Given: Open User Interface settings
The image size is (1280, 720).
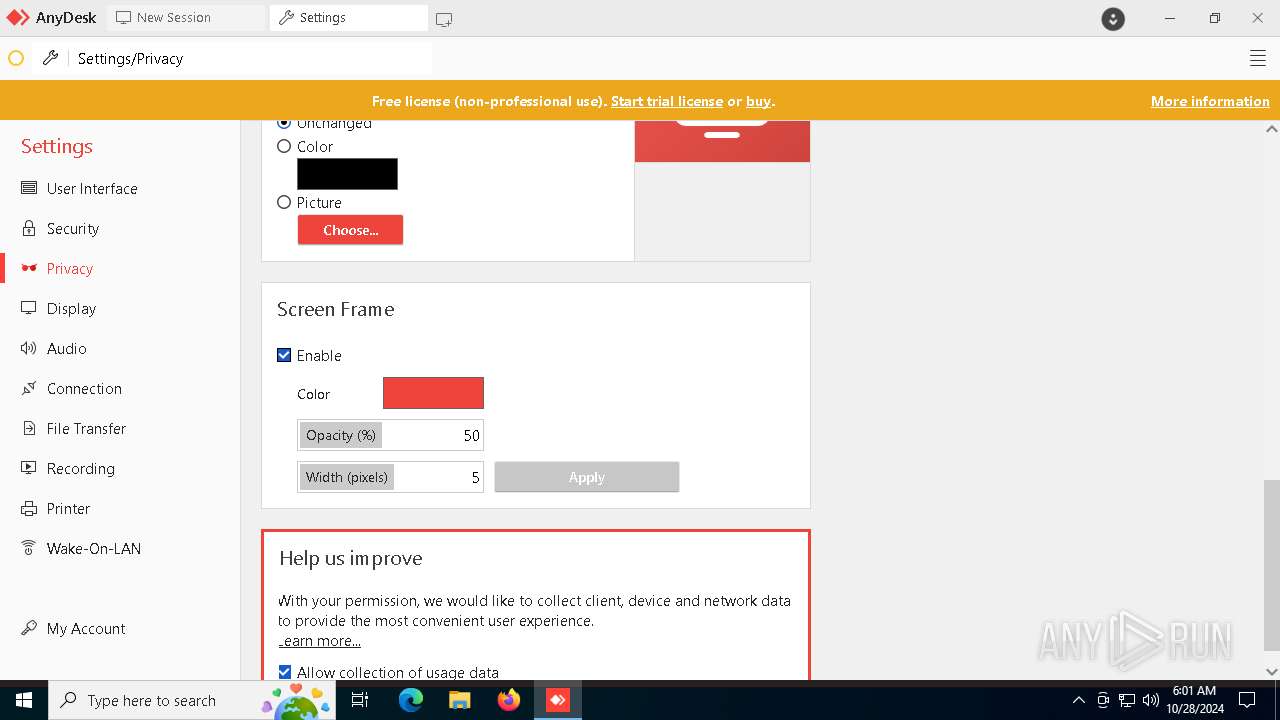Looking at the screenshot, I should point(92,188).
